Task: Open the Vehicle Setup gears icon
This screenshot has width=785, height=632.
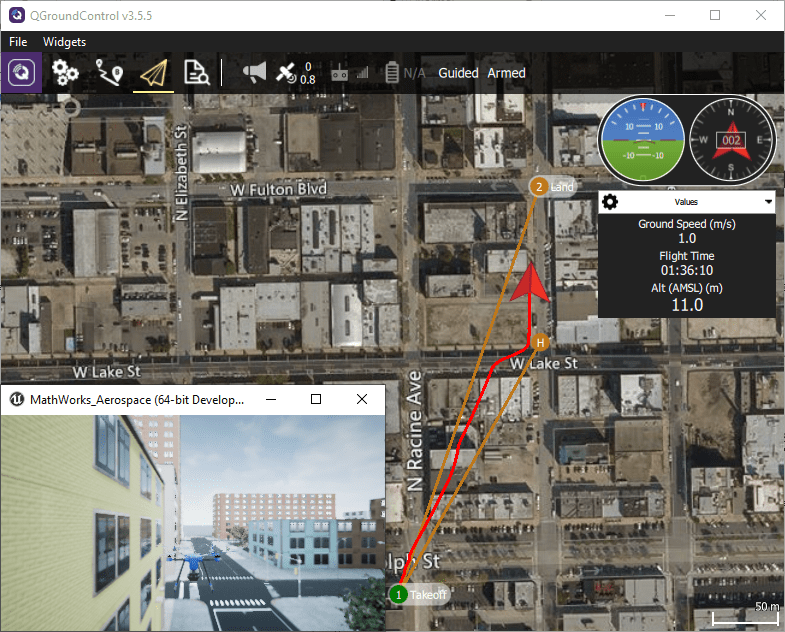Action: click(65, 73)
